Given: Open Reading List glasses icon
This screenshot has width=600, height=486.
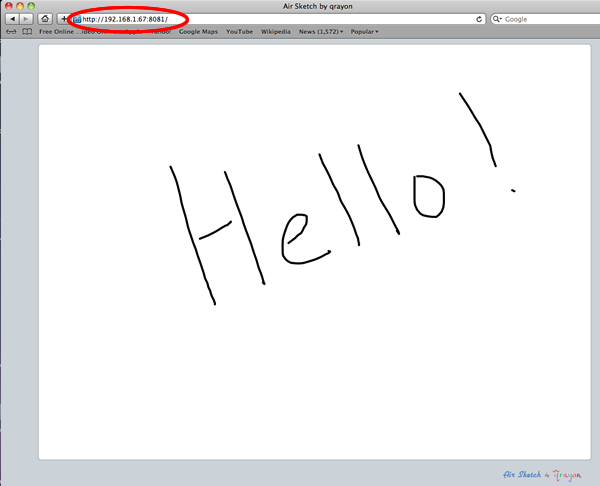Looking at the screenshot, I should tap(11, 32).
